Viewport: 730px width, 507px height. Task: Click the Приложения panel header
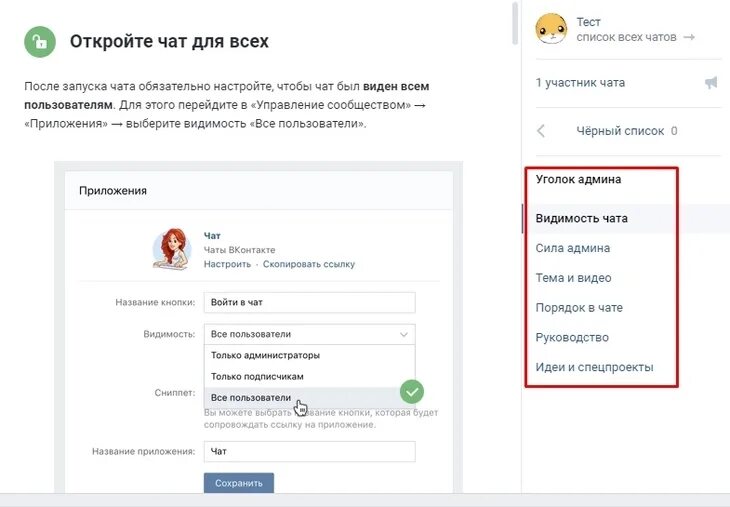point(258,190)
